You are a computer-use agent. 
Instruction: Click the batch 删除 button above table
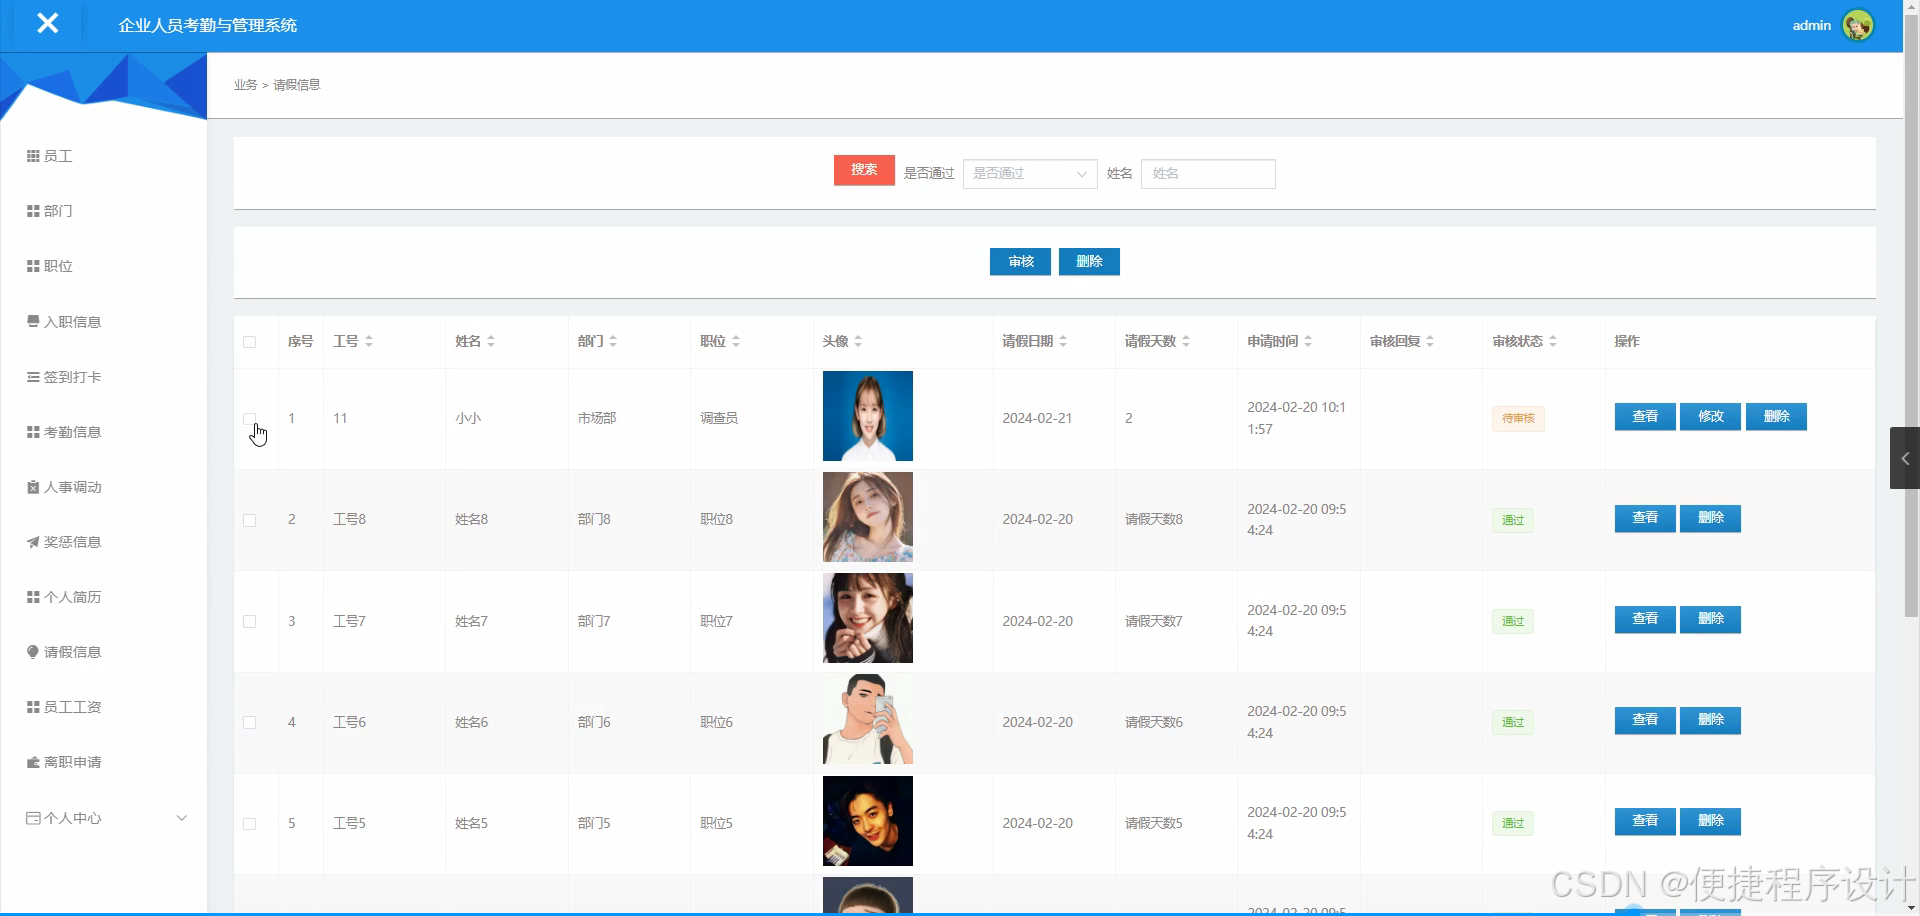pyautogui.click(x=1089, y=261)
